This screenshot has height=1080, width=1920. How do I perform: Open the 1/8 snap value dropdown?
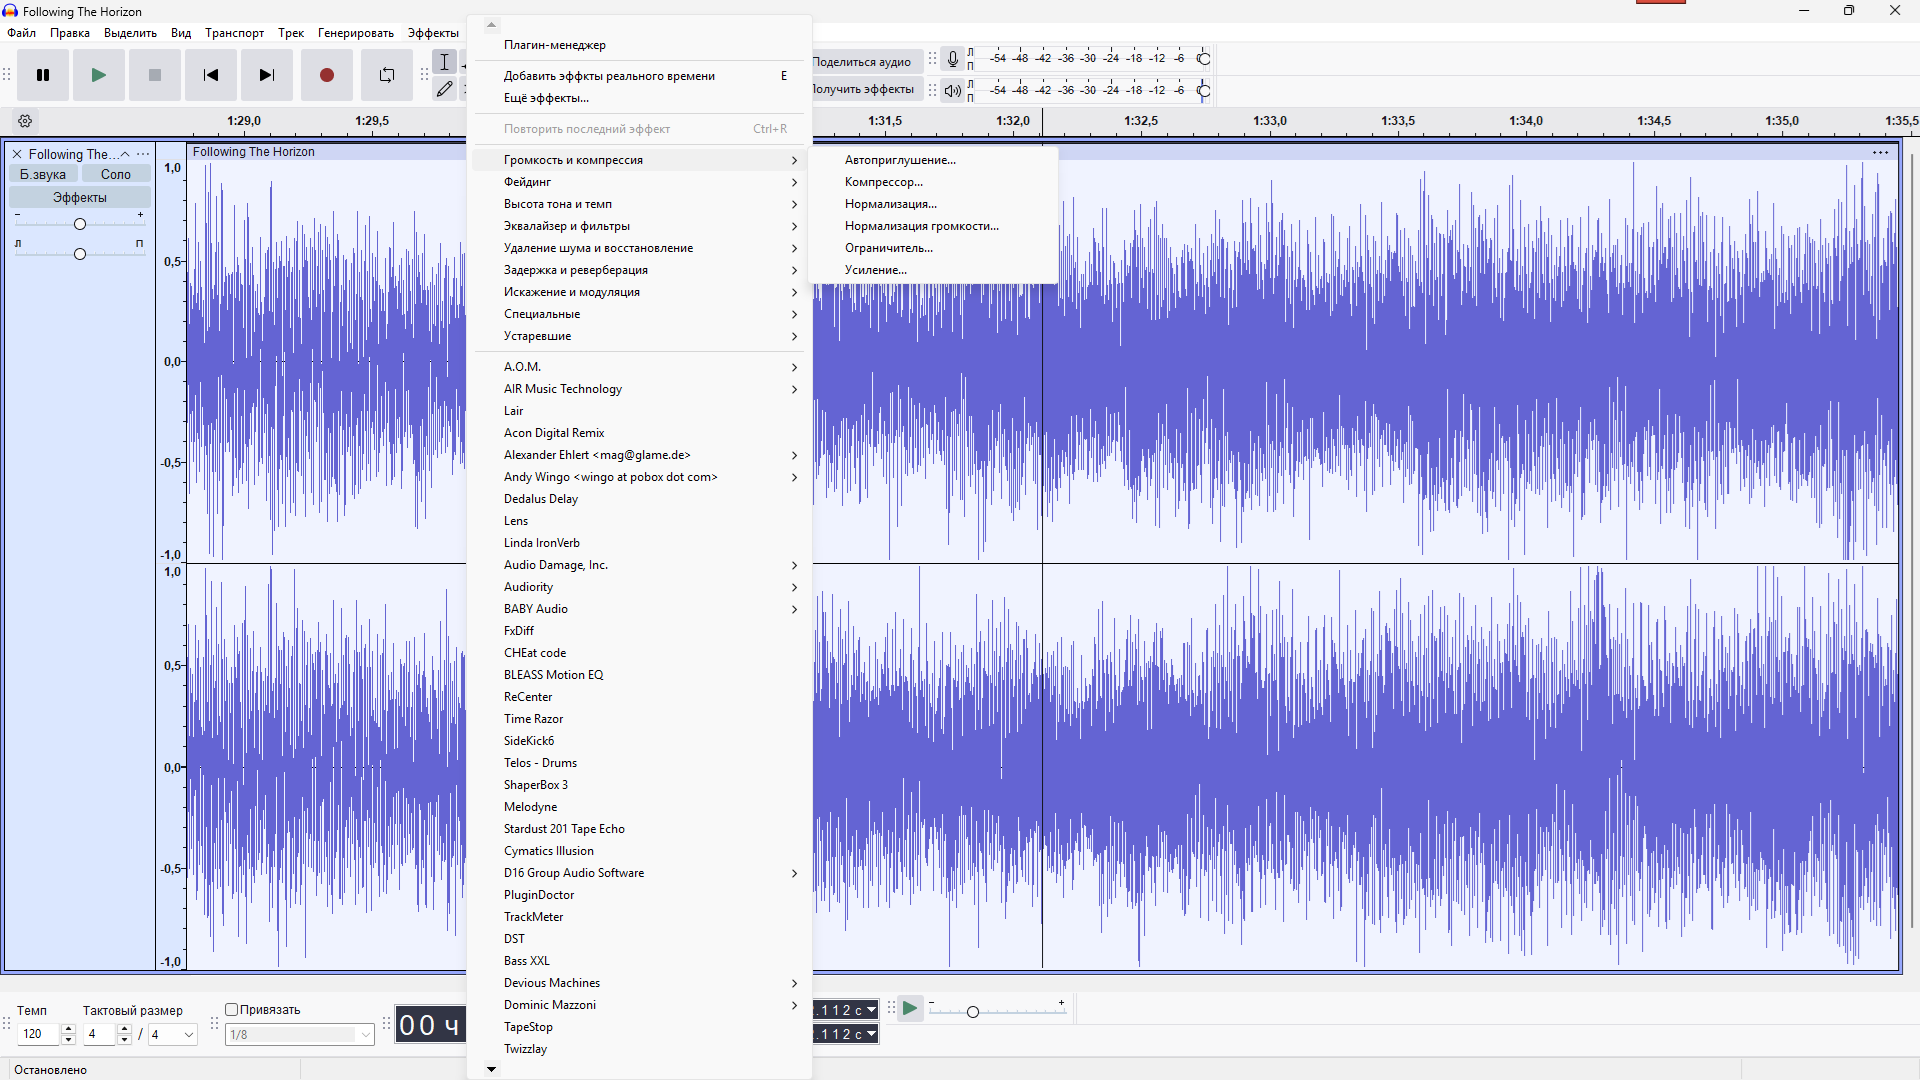pos(300,1035)
